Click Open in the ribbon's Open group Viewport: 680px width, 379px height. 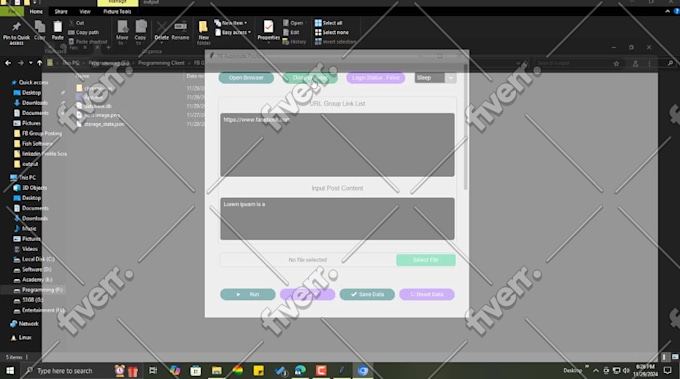click(x=293, y=23)
